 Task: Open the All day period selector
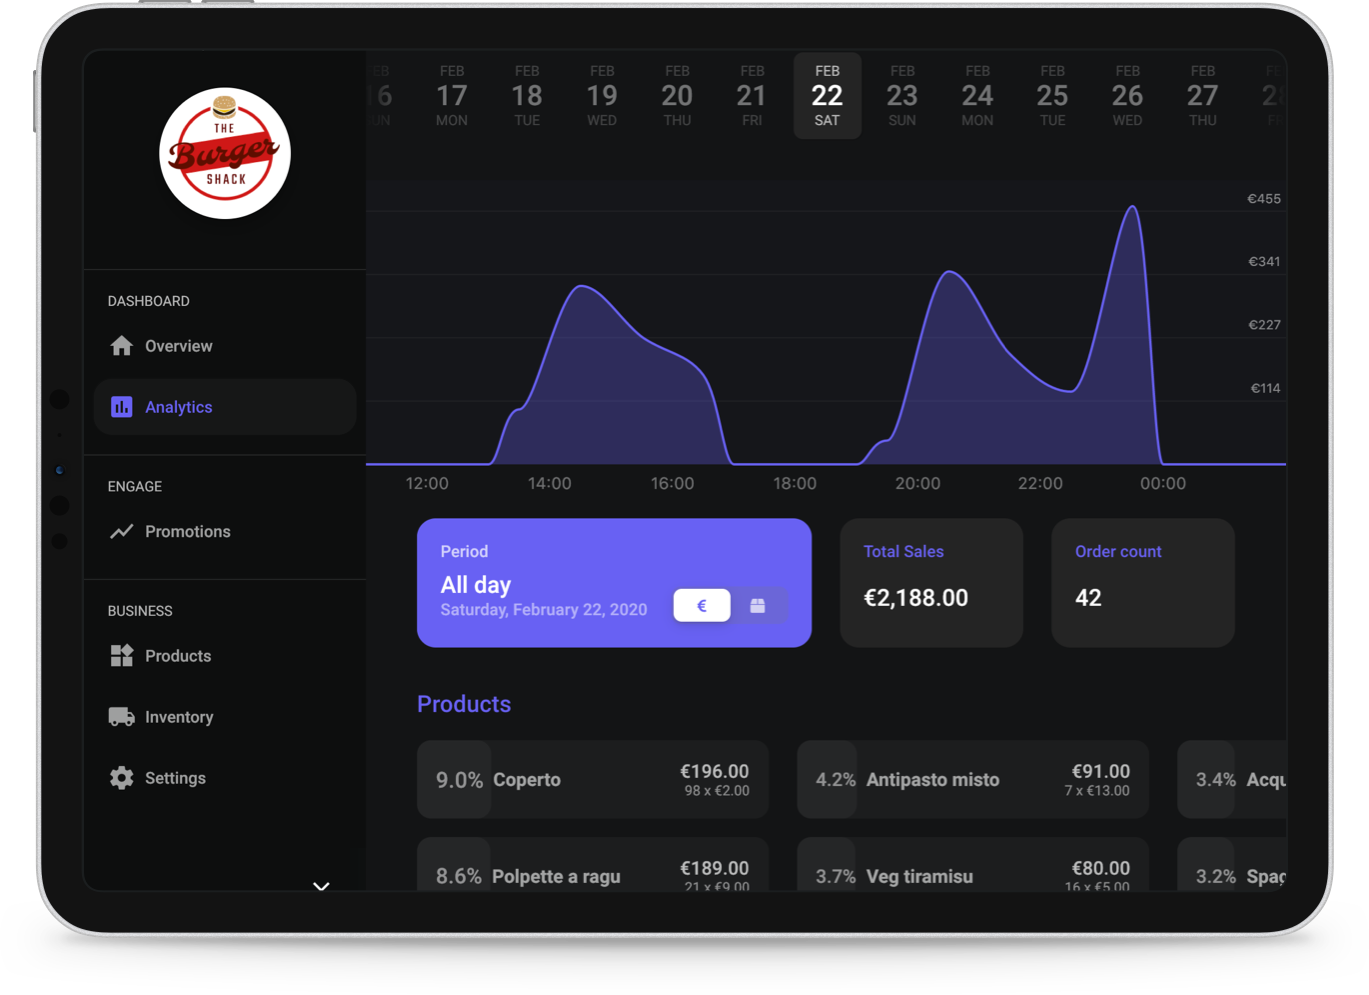(476, 584)
